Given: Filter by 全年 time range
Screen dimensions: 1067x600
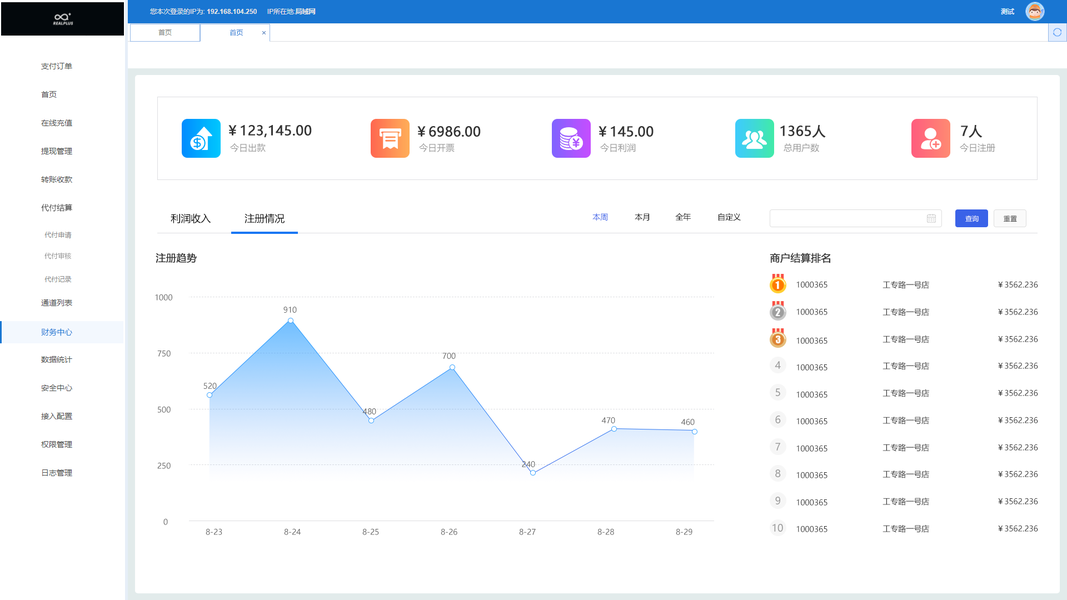Looking at the screenshot, I should coord(683,217).
